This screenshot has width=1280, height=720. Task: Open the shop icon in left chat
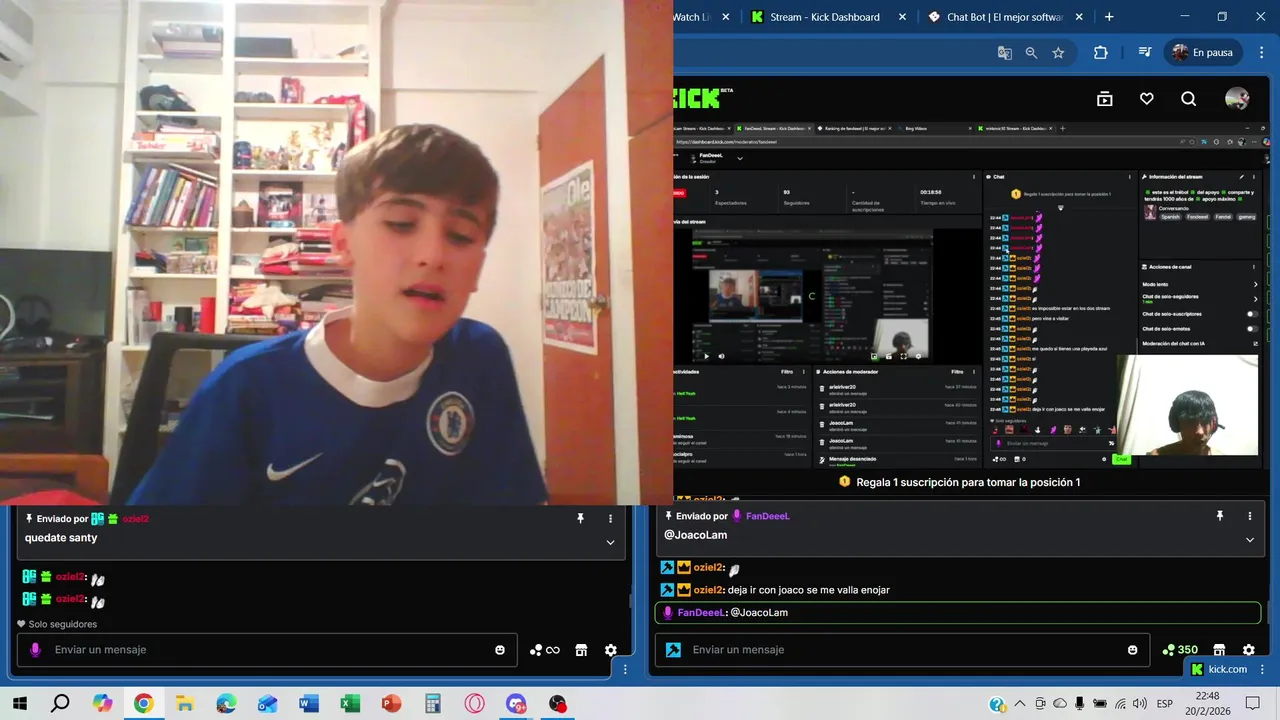coord(581,650)
